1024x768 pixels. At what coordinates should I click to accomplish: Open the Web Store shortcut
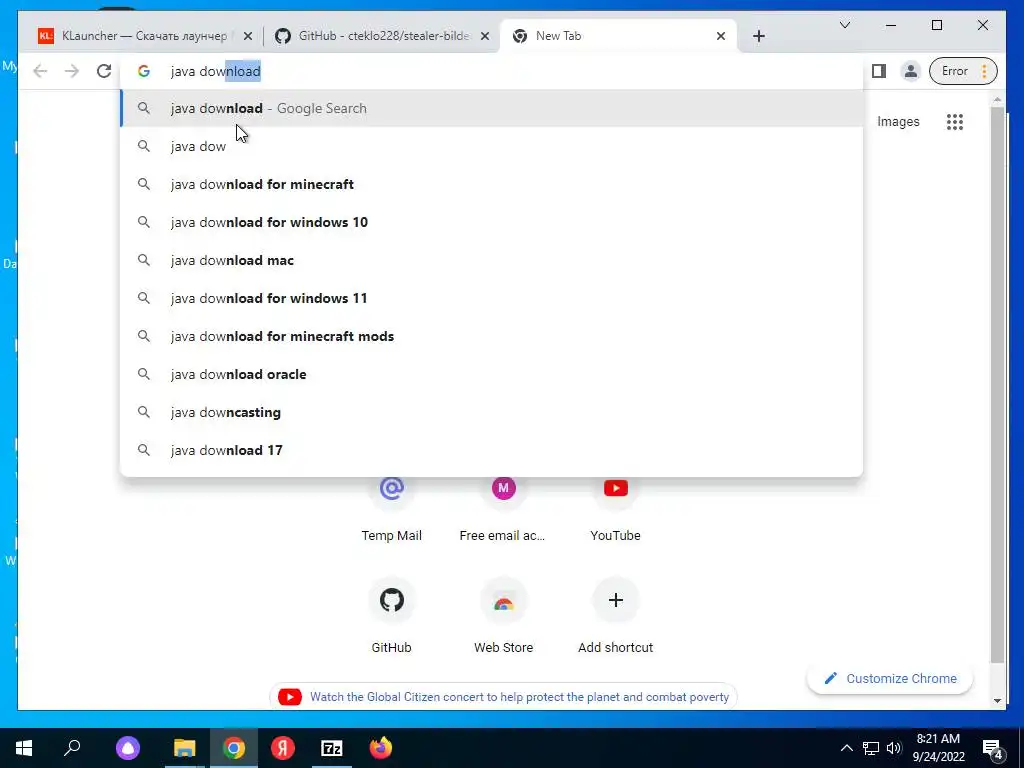tap(503, 617)
